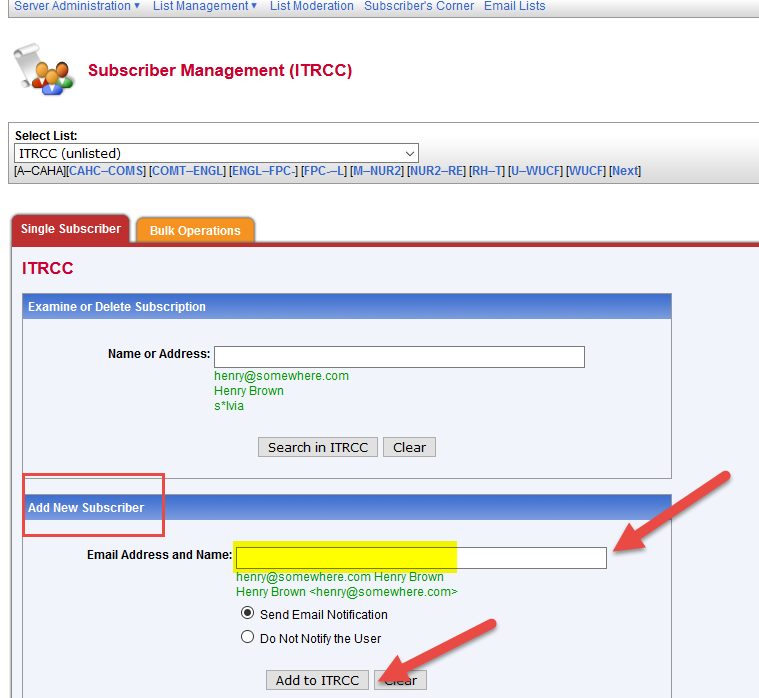Jump to COMT–ENGL list range

(x=187, y=171)
